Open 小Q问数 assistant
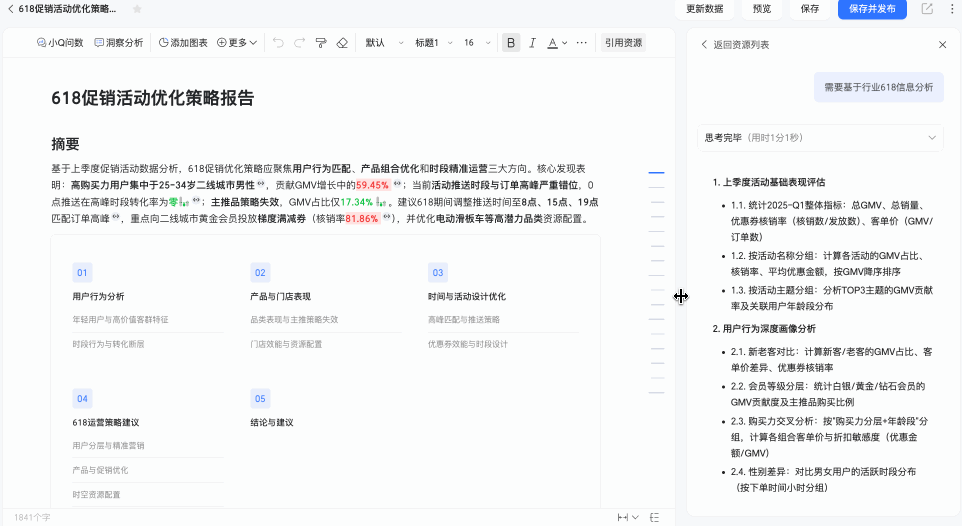The height and width of the screenshot is (526, 962). tap(60, 43)
